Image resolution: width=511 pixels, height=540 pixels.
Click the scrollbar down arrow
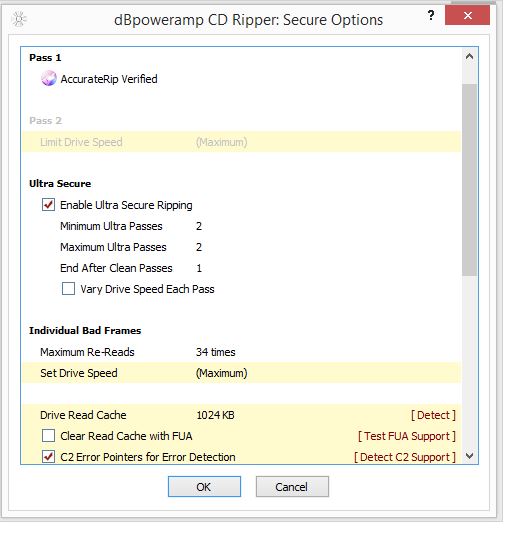[469, 456]
